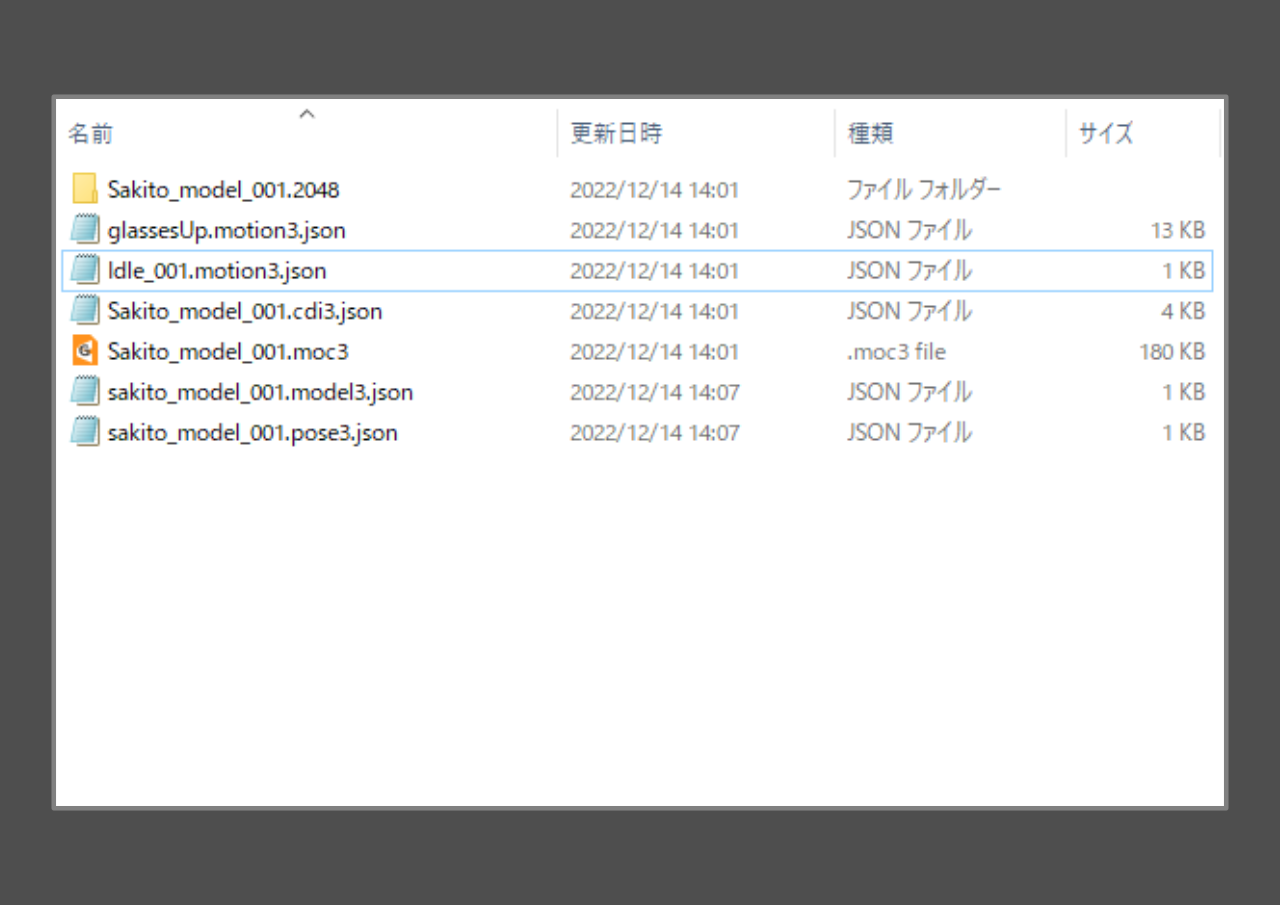Viewport: 1280px width, 905px height.
Task: Click the JSON ファイル type of glassesUp.motion3.json
Action: [x=909, y=230]
